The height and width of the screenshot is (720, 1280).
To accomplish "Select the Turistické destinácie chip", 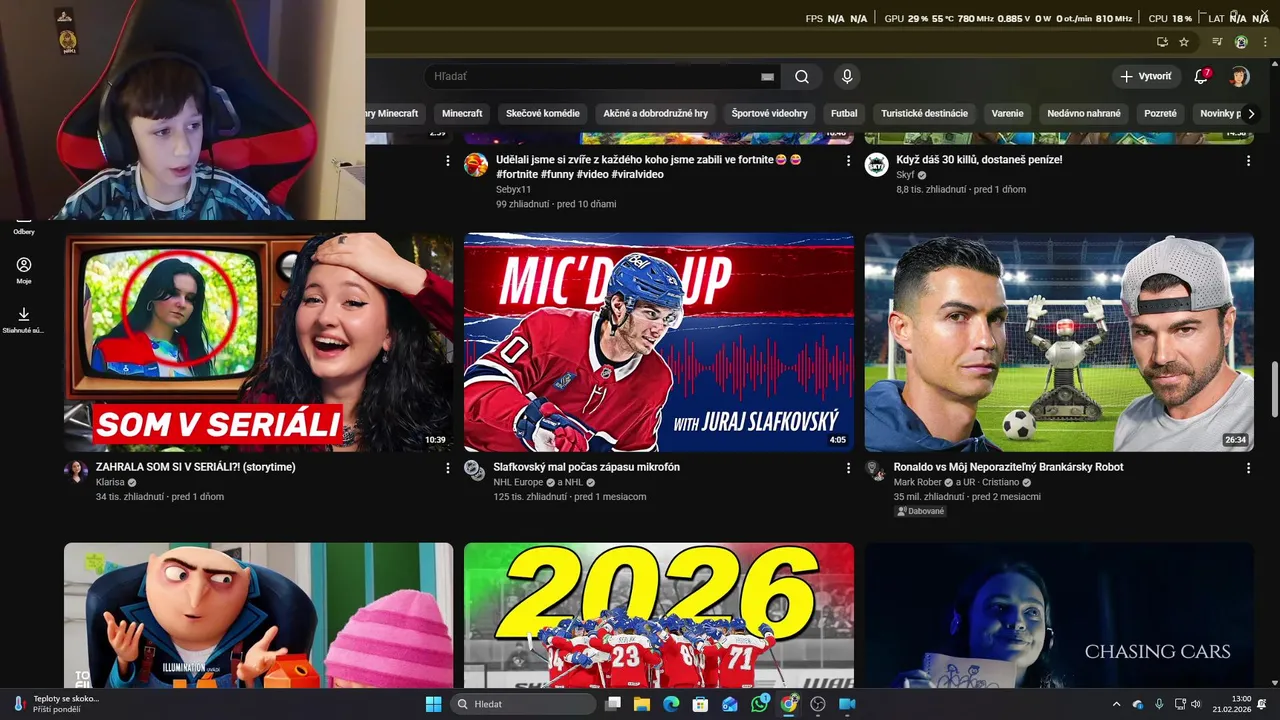I will 924,113.
